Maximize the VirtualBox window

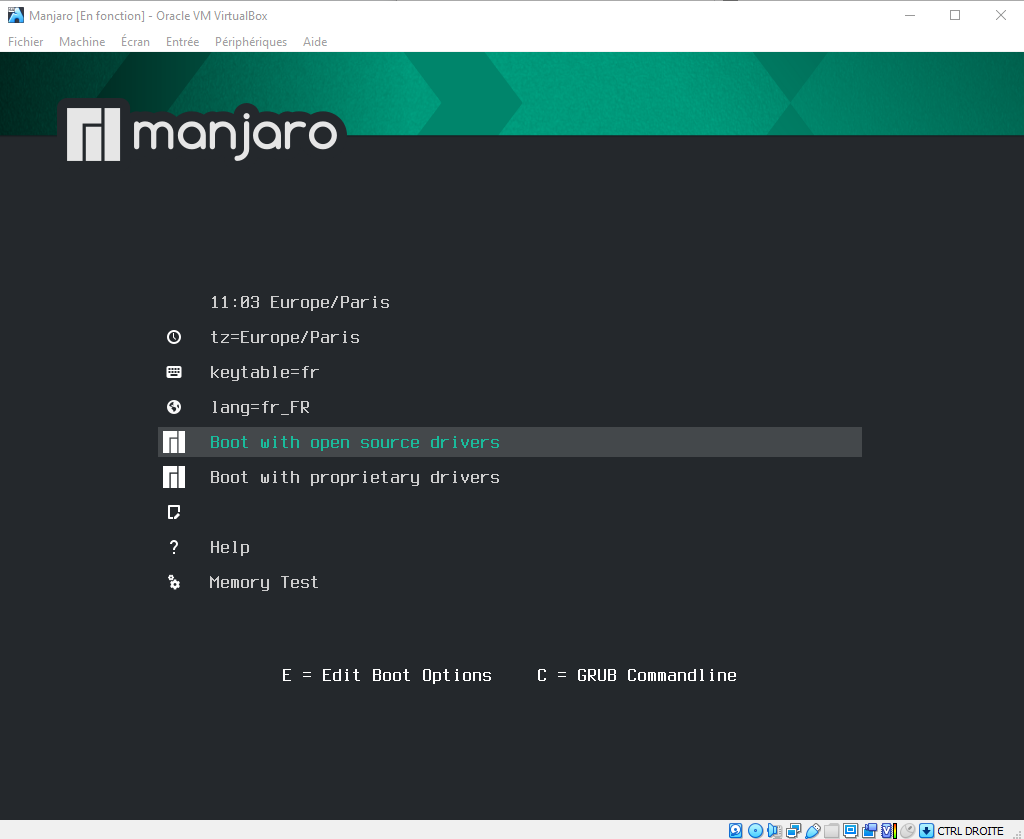[955, 15]
